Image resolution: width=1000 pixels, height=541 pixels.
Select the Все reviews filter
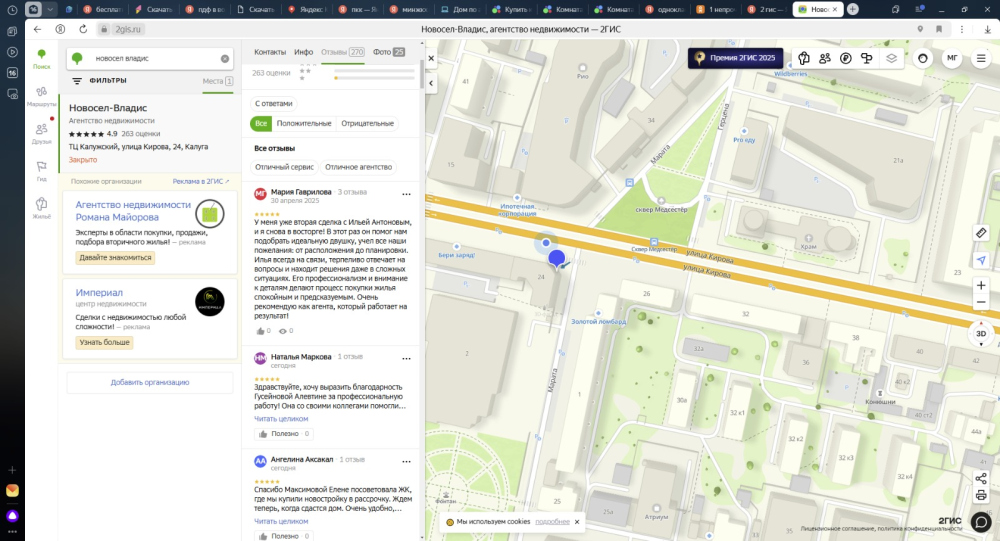[x=261, y=123]
